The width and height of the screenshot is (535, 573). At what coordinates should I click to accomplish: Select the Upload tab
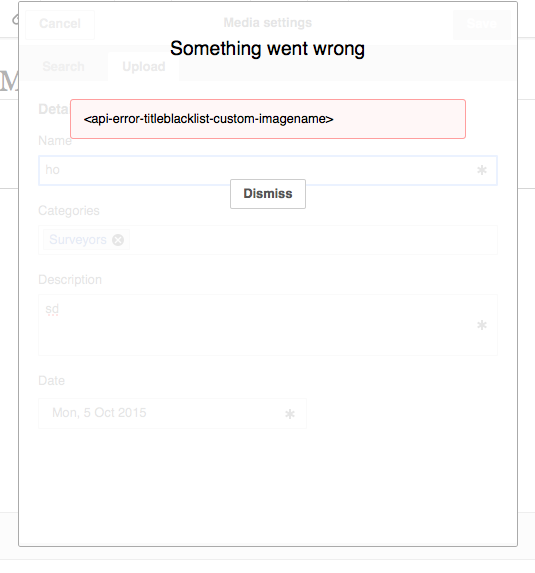pos(144,67)
